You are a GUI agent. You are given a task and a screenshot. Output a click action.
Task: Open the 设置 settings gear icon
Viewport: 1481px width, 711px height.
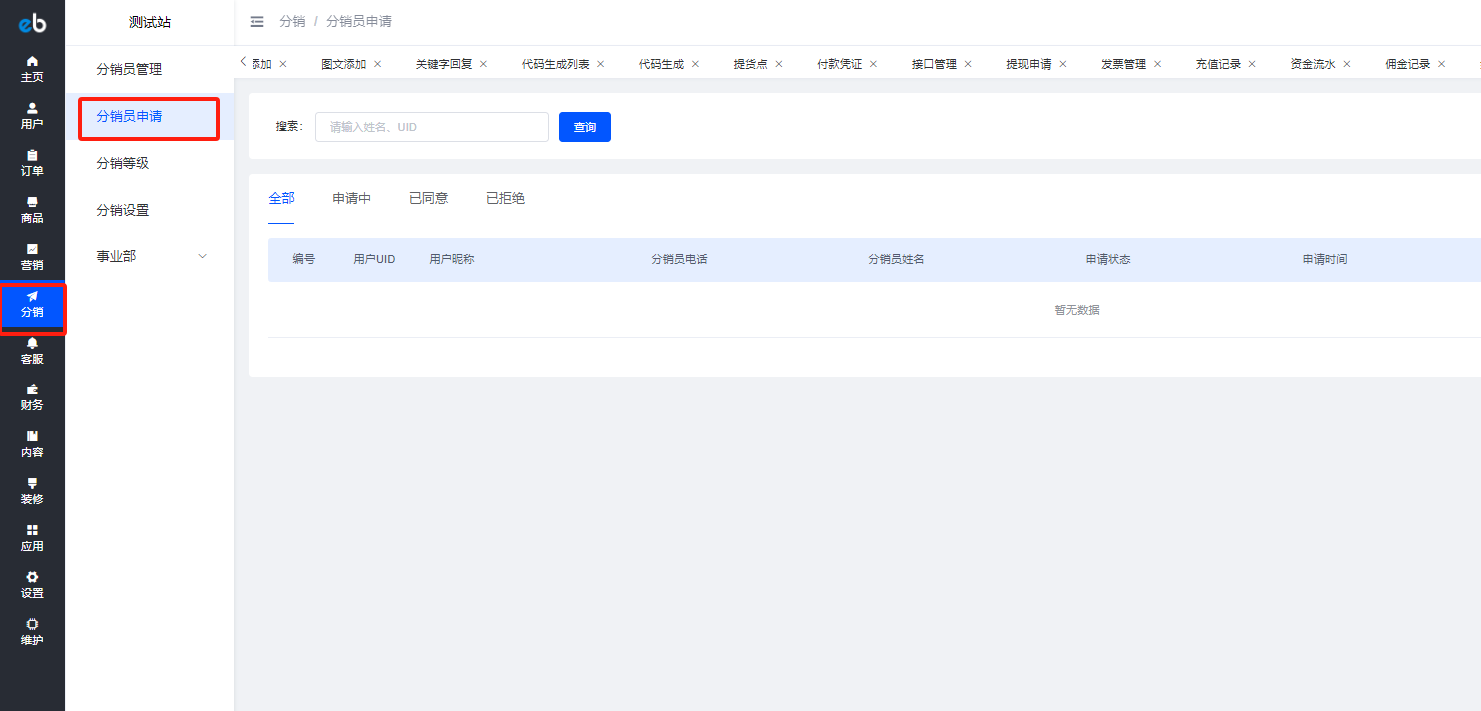[32, 577]
